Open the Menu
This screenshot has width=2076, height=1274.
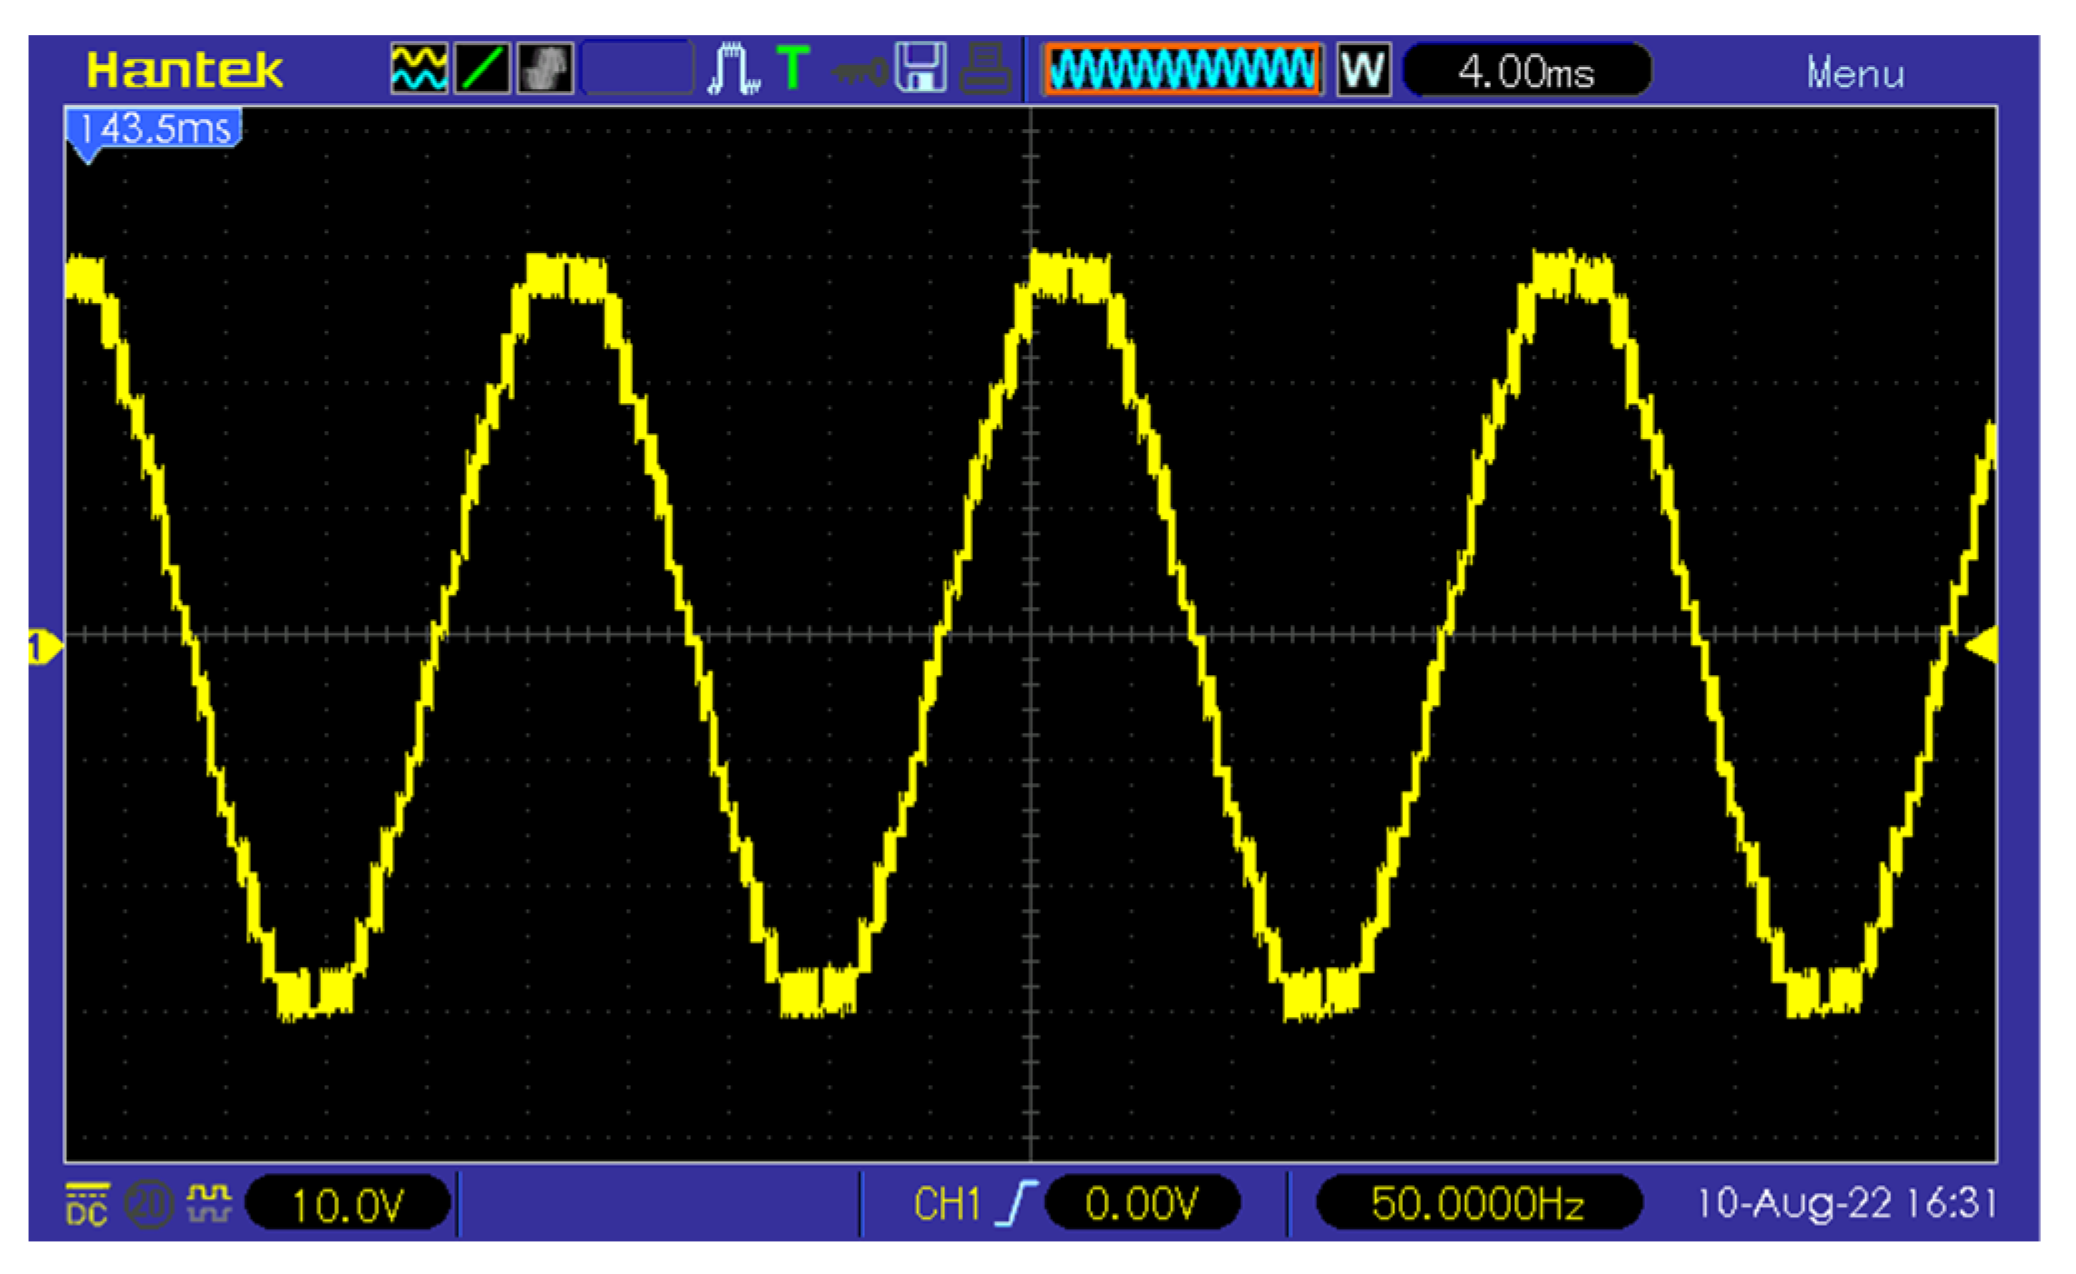(x=1855, y=74)
